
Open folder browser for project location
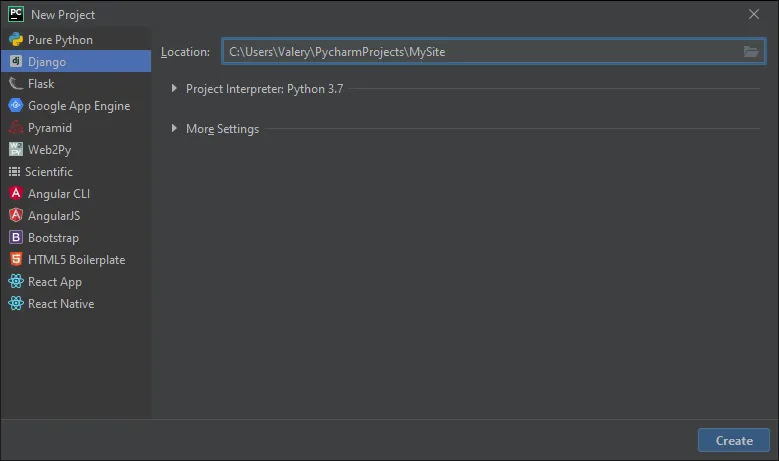(751, 52)
